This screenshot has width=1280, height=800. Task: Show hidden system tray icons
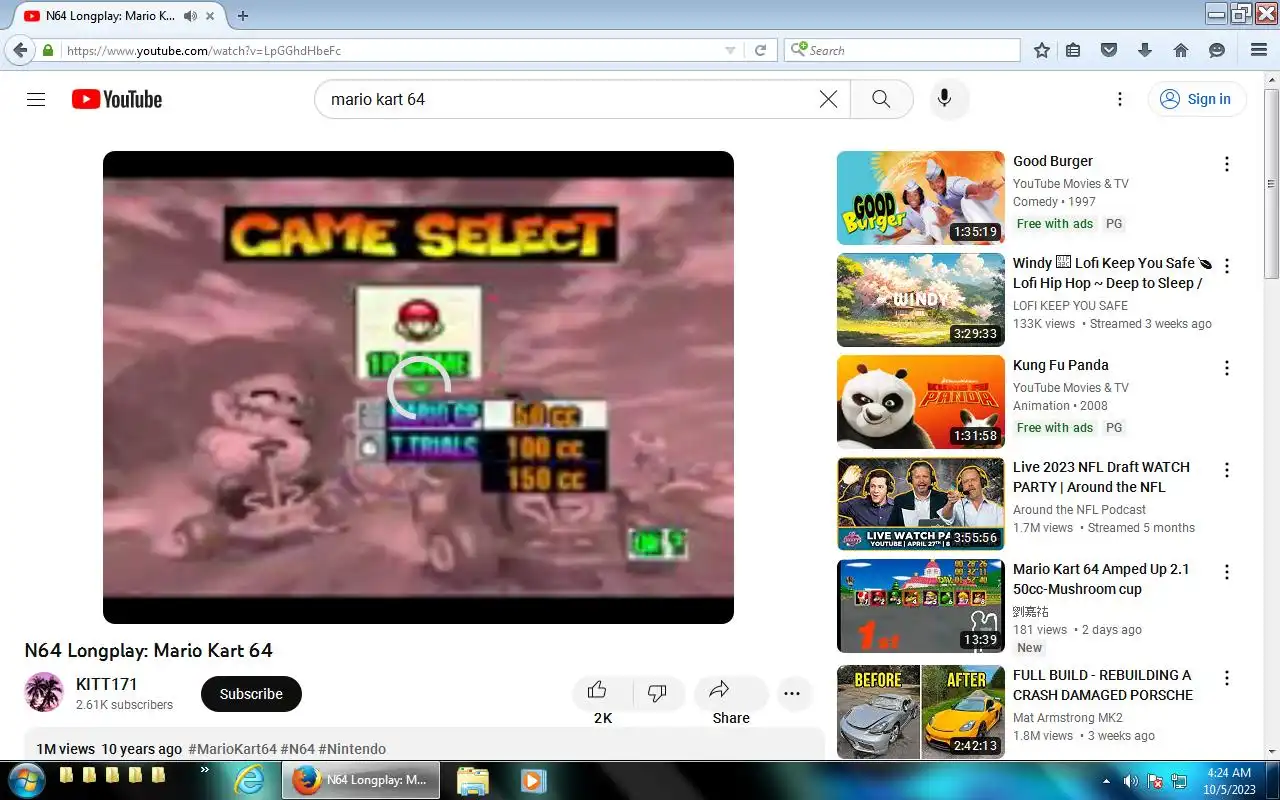click(1107, 781)
